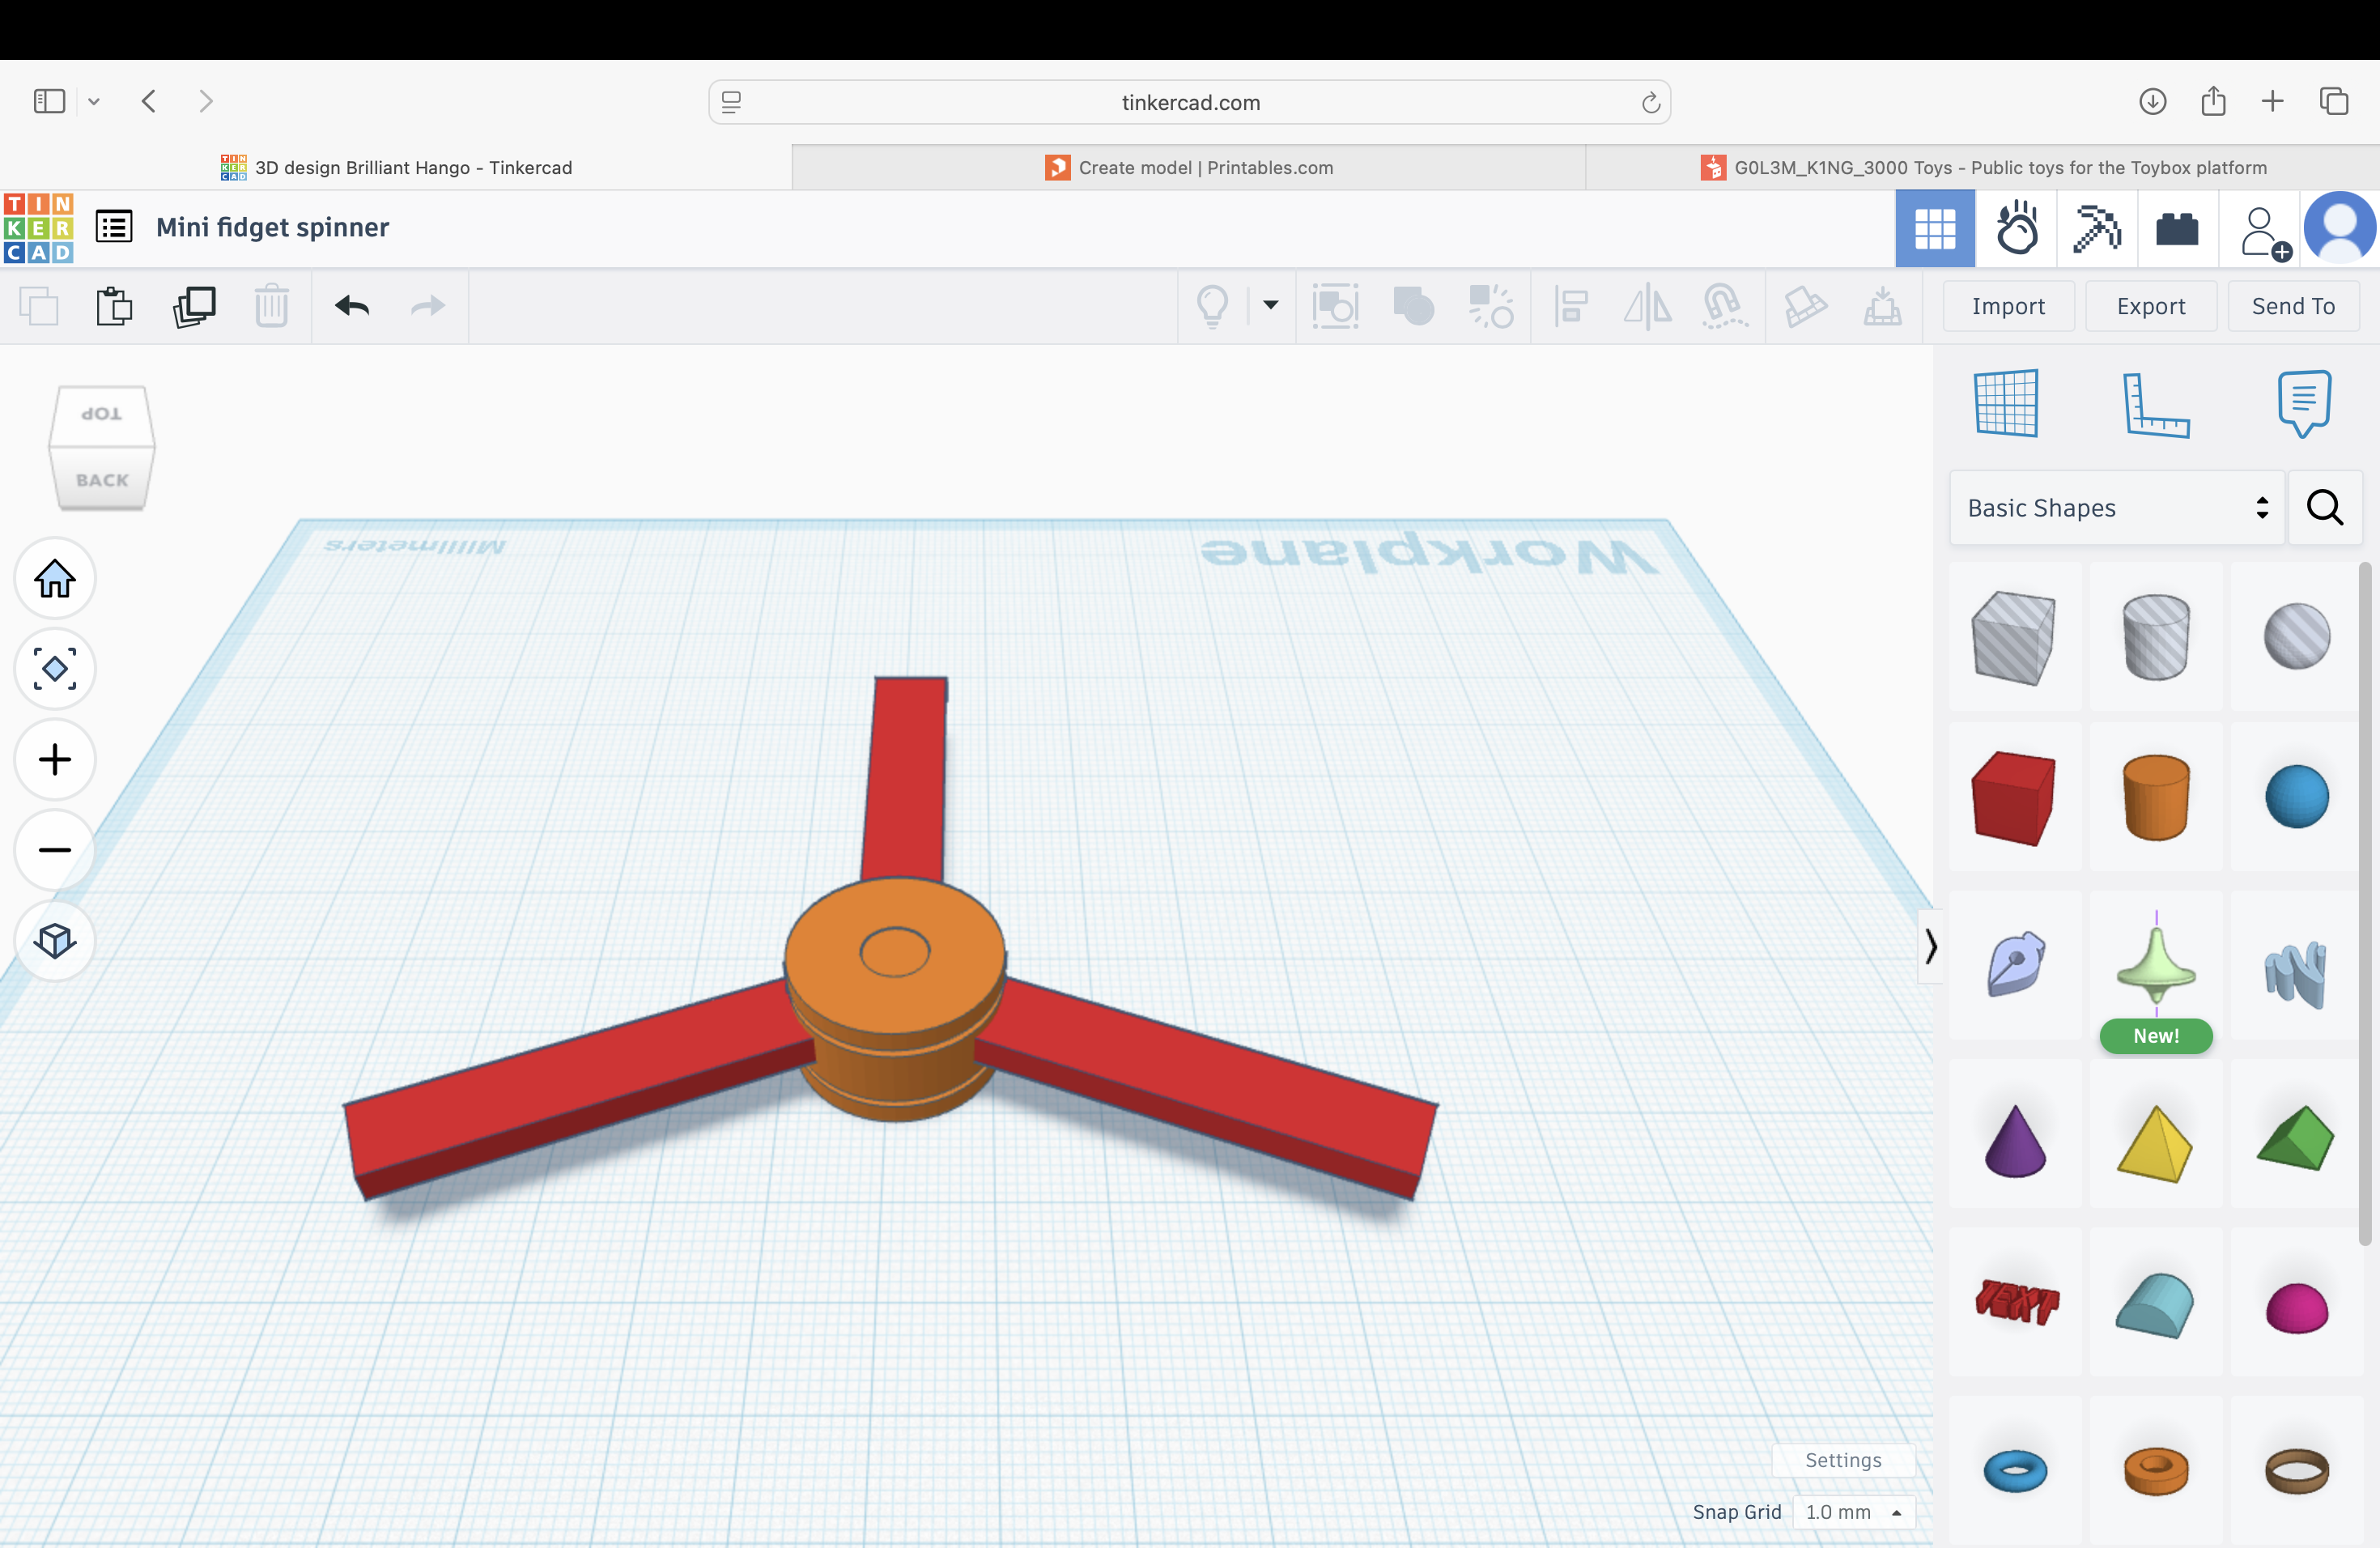Choose the red TEXT shape
The image size is (2380, 1548).
(2016, 1302)
